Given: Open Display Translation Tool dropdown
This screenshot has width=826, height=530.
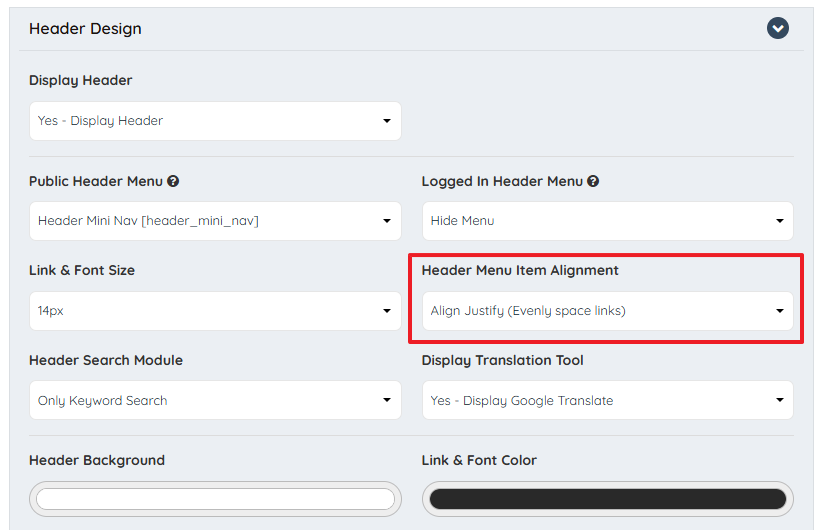Looking at the screenshot, I should click(x=607, y=400).
